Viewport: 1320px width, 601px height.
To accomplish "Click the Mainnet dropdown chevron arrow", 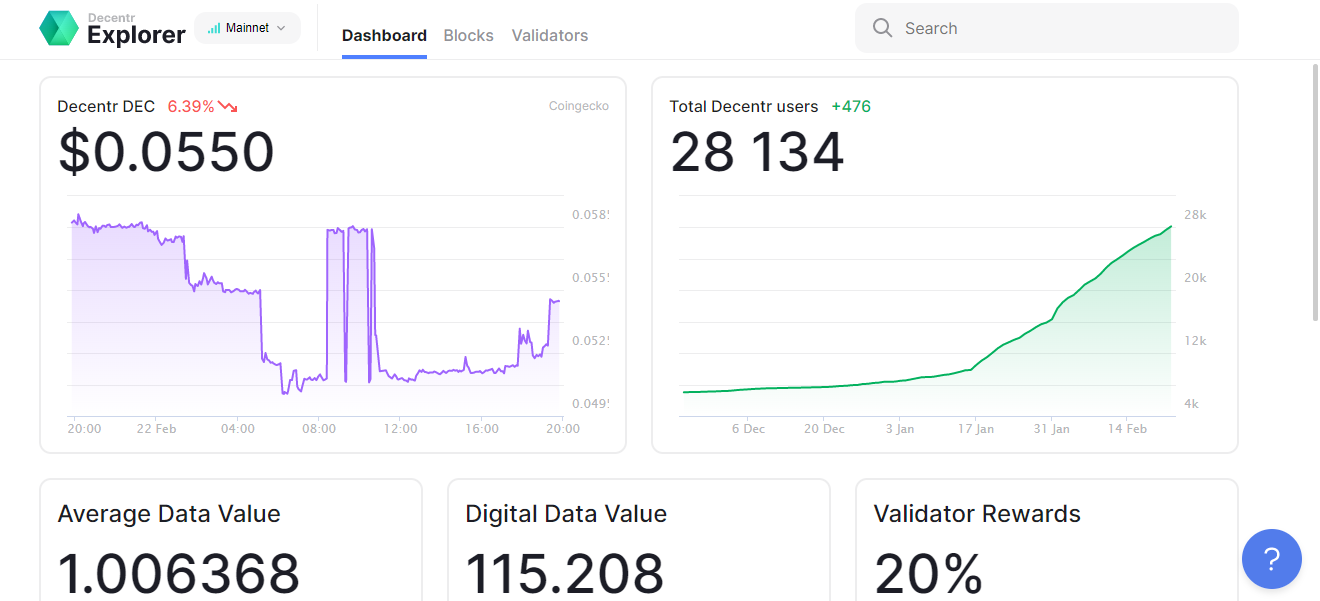I will point(281,28).
